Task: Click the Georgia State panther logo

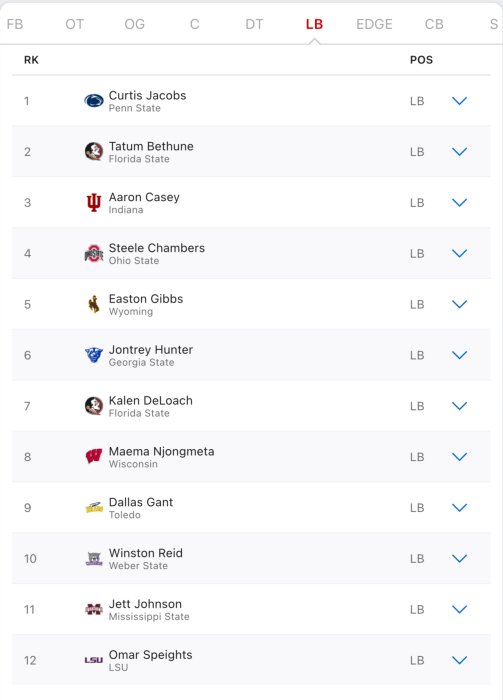Action: (94, 355)
